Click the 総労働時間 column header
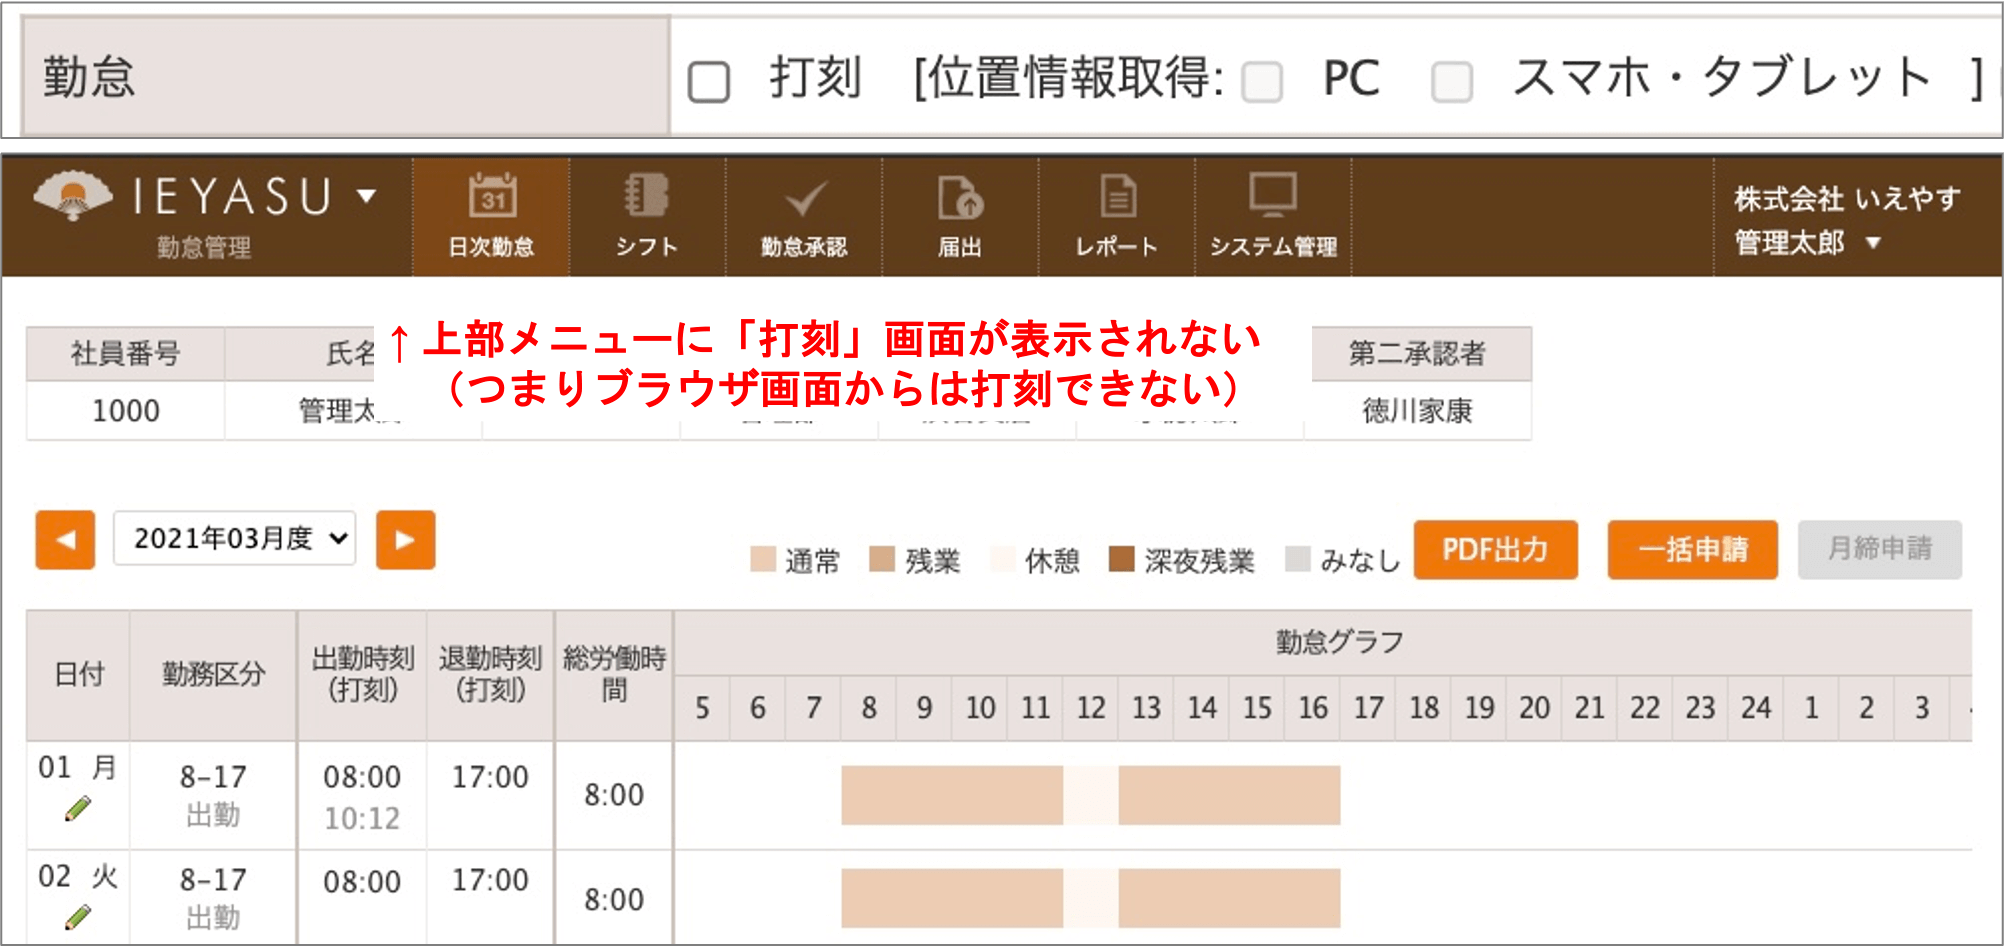The height and width of the screenshot is (947, 2004). (x=614, y=674)
